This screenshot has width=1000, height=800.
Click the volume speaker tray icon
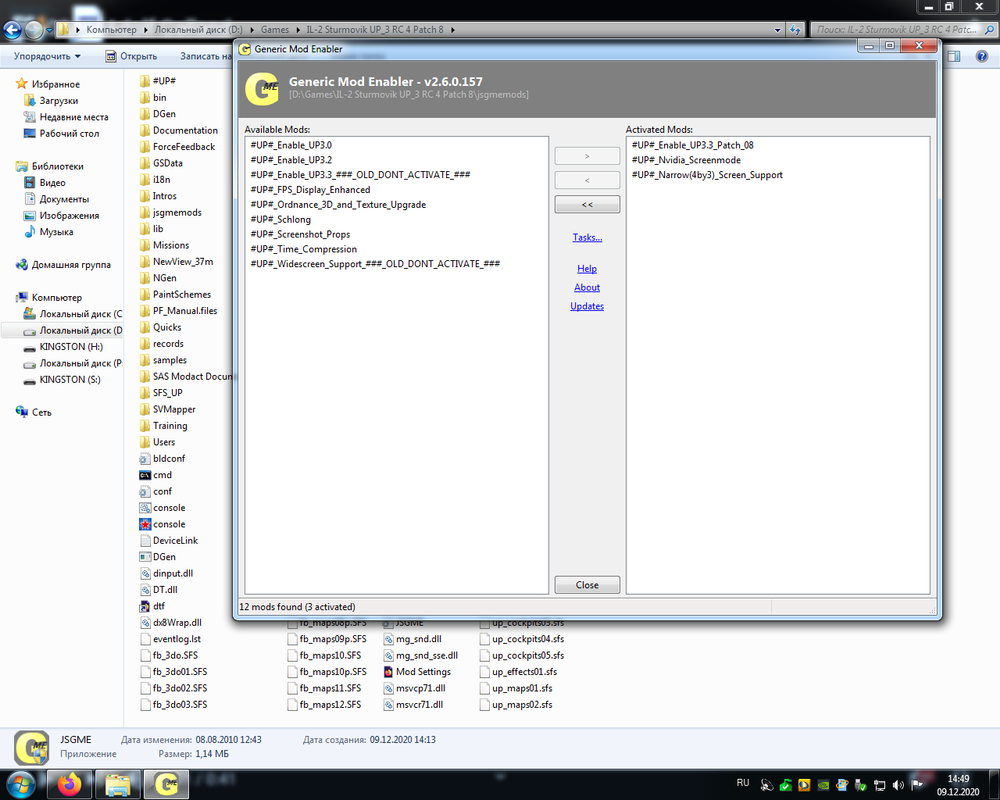point(898,785)
